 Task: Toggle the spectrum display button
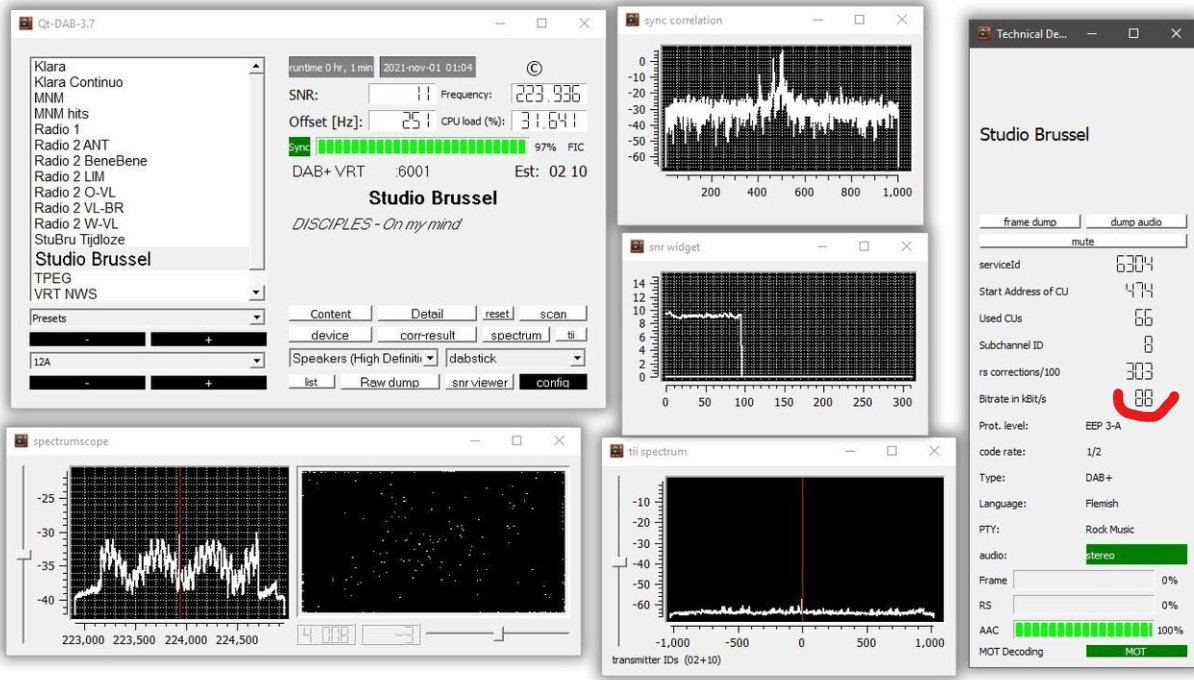coord(516,335)
